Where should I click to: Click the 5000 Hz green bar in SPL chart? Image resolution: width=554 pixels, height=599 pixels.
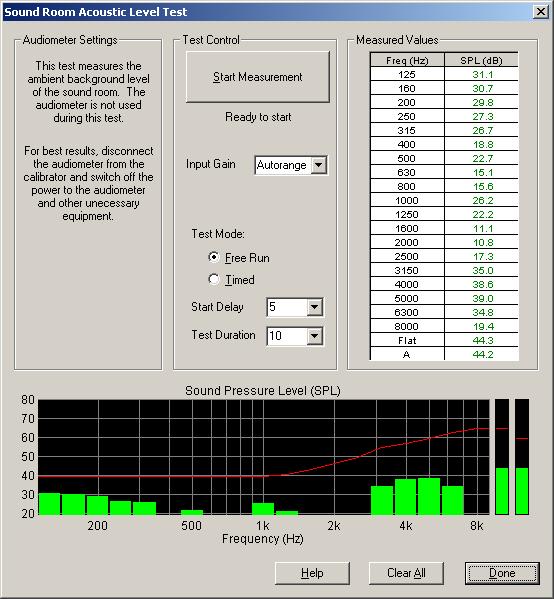(x=429, y=496)
